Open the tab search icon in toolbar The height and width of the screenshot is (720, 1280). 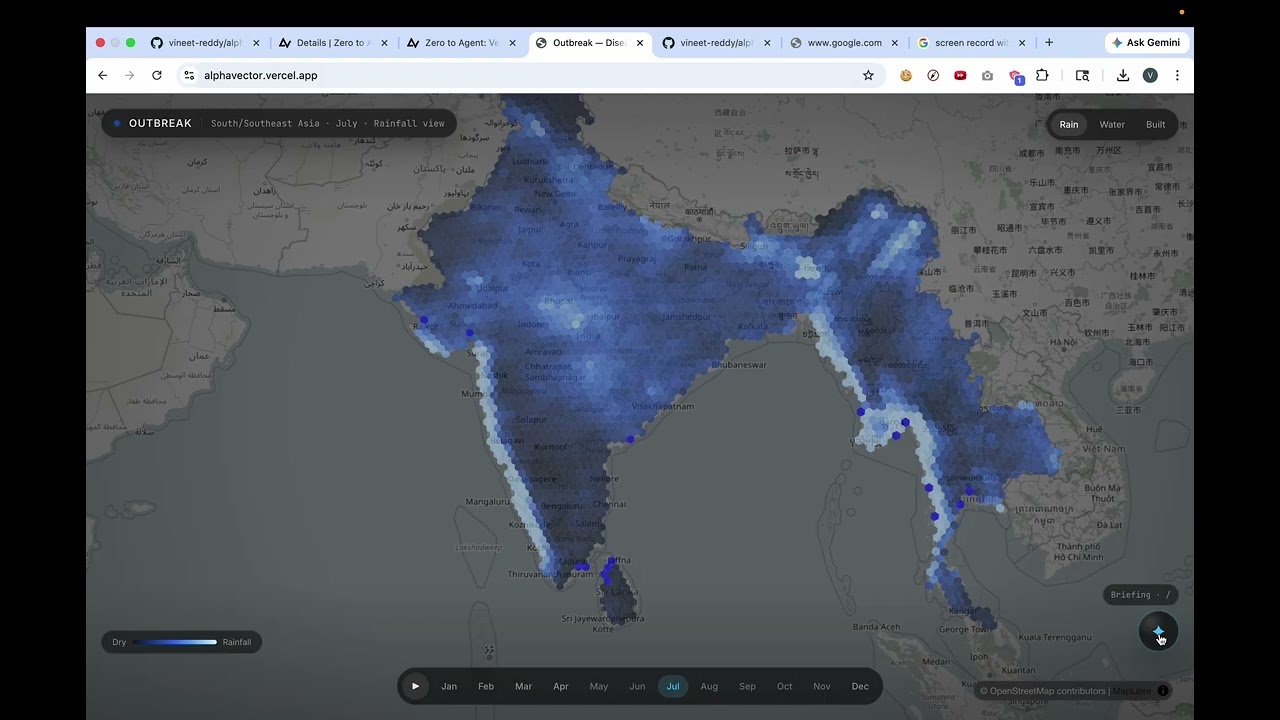pyautogui.click(x=1082, y=75)
